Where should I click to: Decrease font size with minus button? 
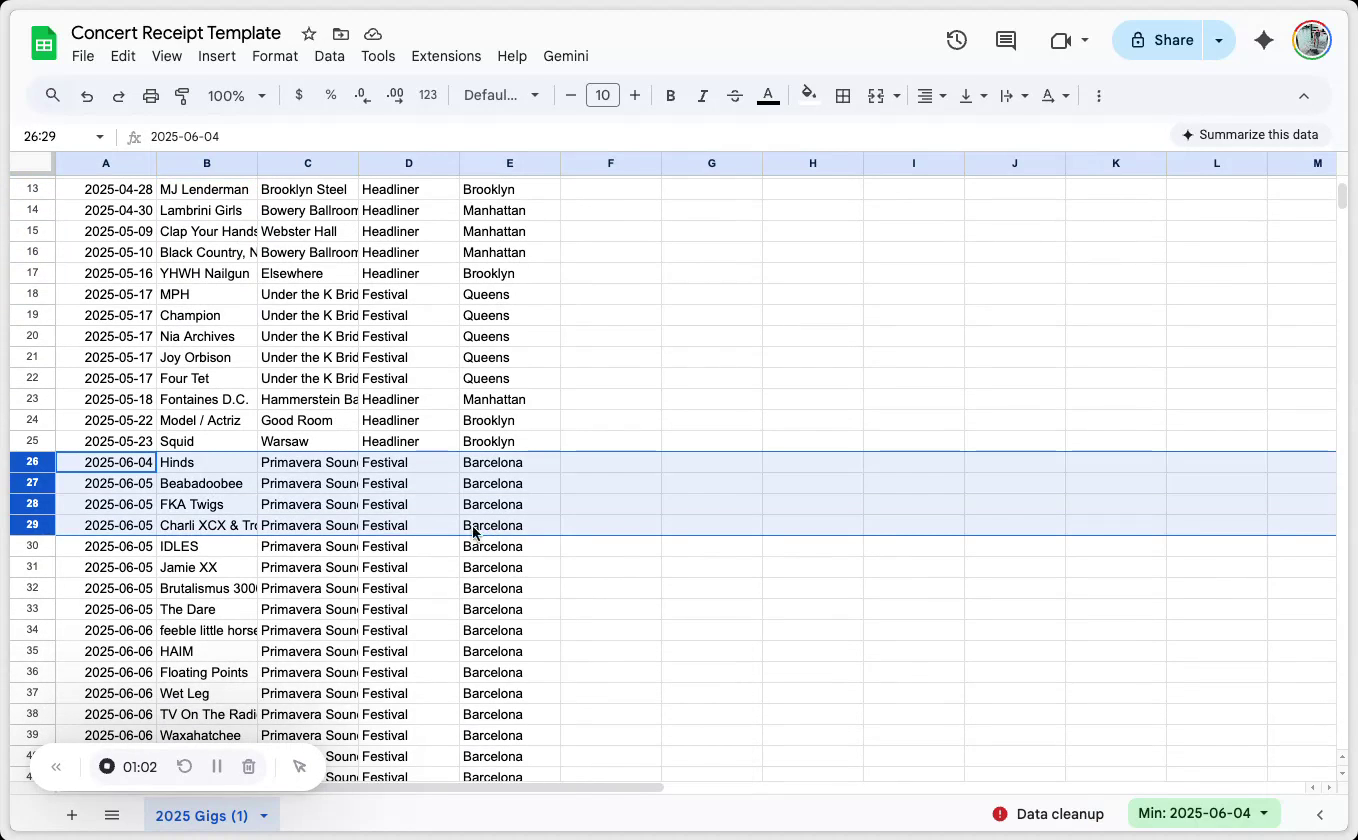tap(571, 96)
